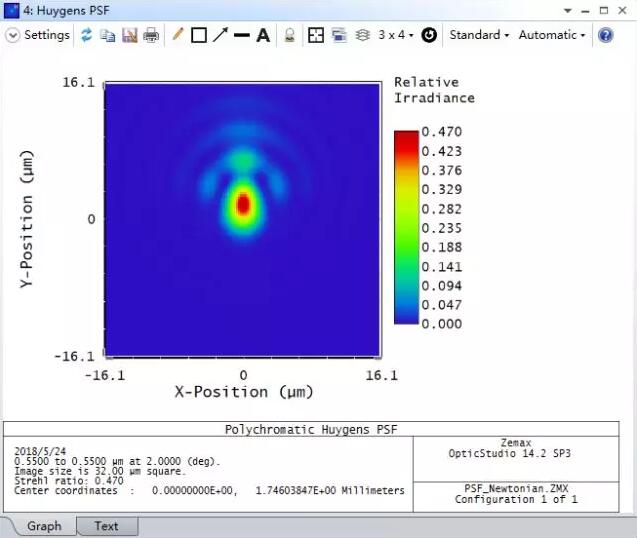Switch to the Text tab

[106, 526]
